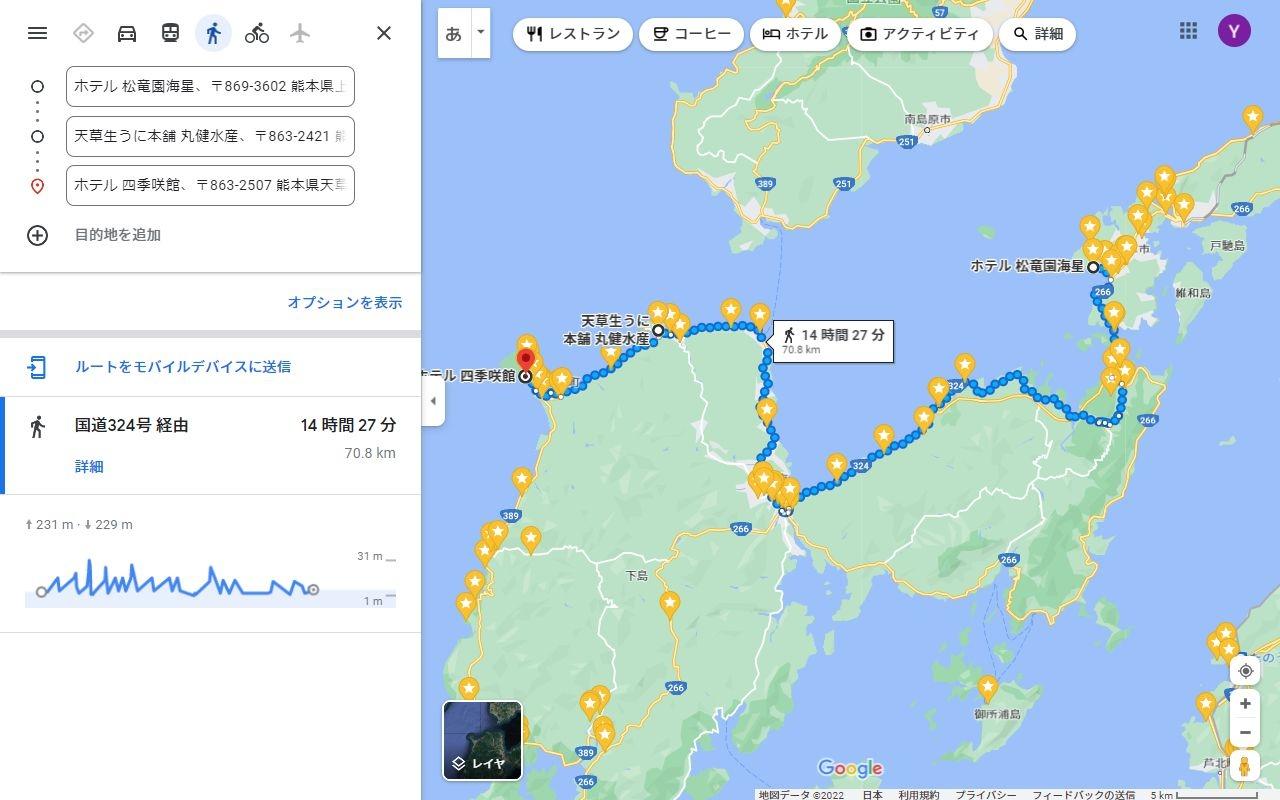This screenshot has height=800, width=1280.
Task: Click the 維和島 island label
Action: [1194, 293]
